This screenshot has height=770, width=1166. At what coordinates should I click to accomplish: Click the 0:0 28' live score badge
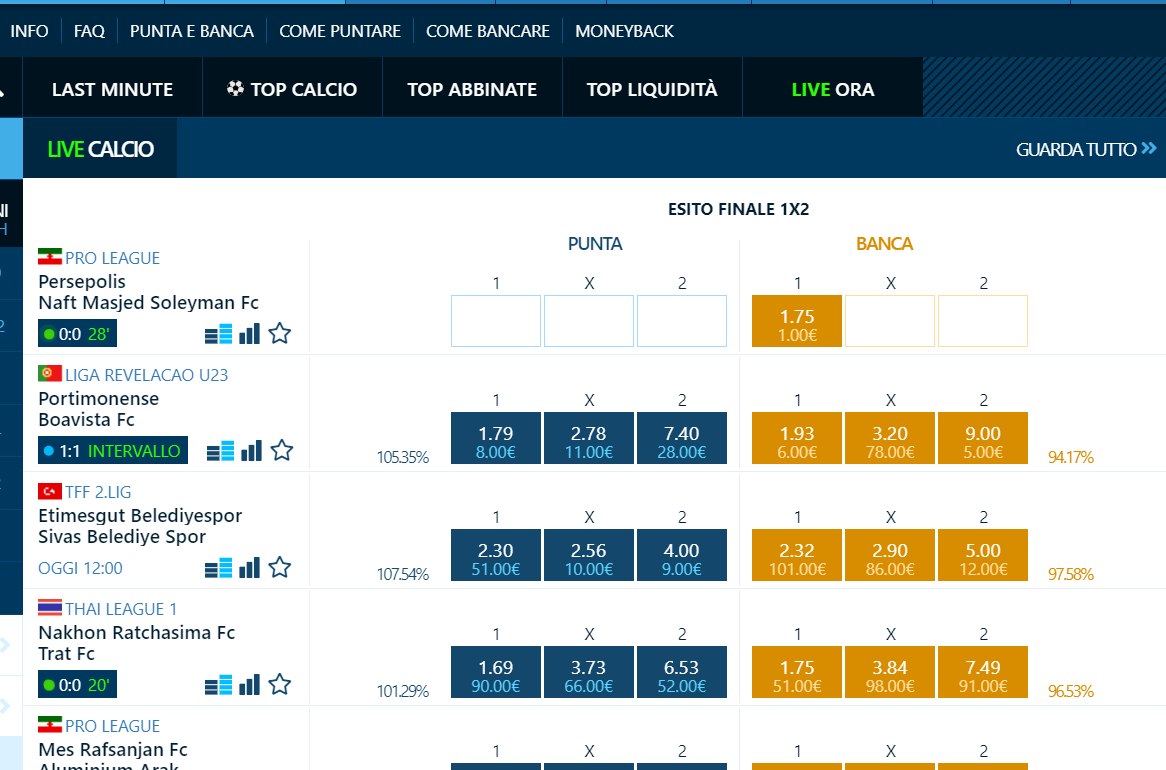coord(77,334)
